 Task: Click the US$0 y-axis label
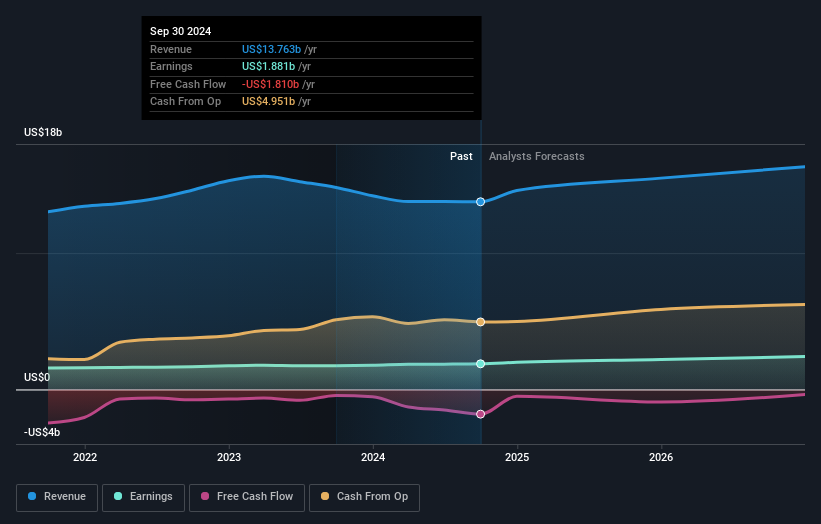click(37, 377)
